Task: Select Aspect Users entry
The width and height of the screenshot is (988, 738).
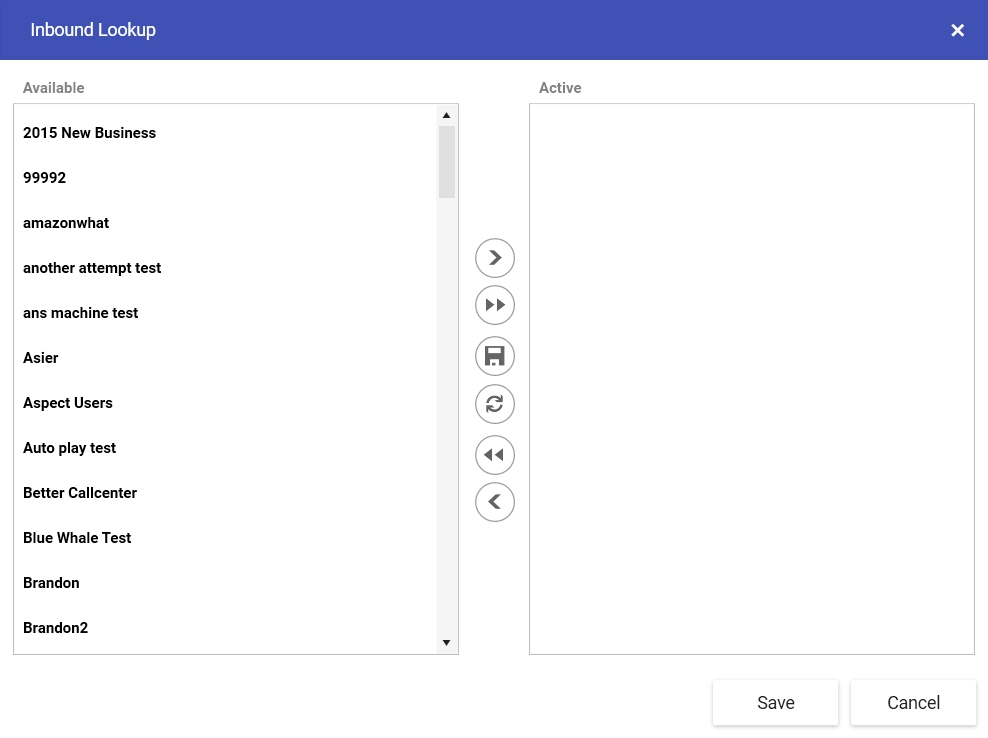Action: click(x=225, y=403)
